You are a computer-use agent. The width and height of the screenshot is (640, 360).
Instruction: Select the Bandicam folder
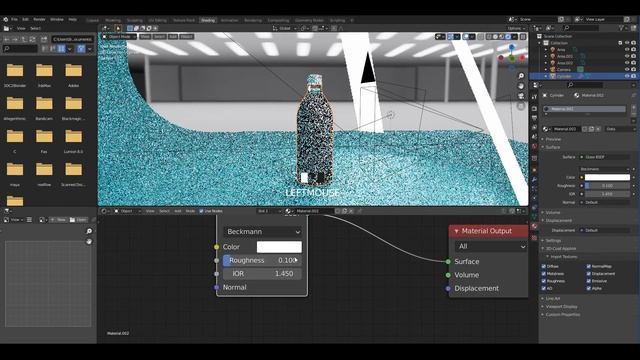(44, 108)
